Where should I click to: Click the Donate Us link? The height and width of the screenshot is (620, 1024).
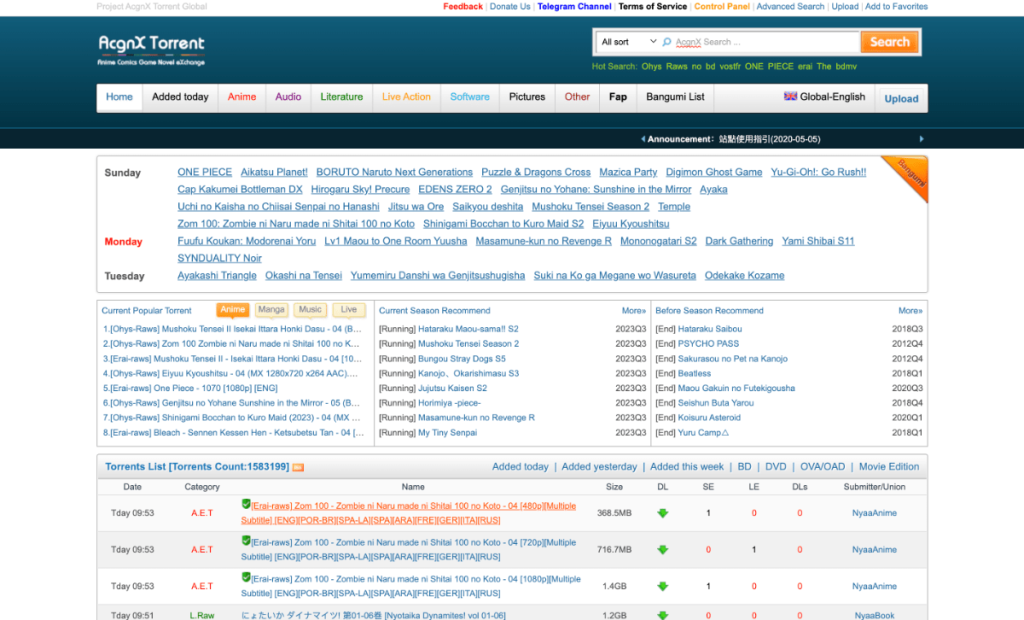pyautogui.click(x=510, y=7)
